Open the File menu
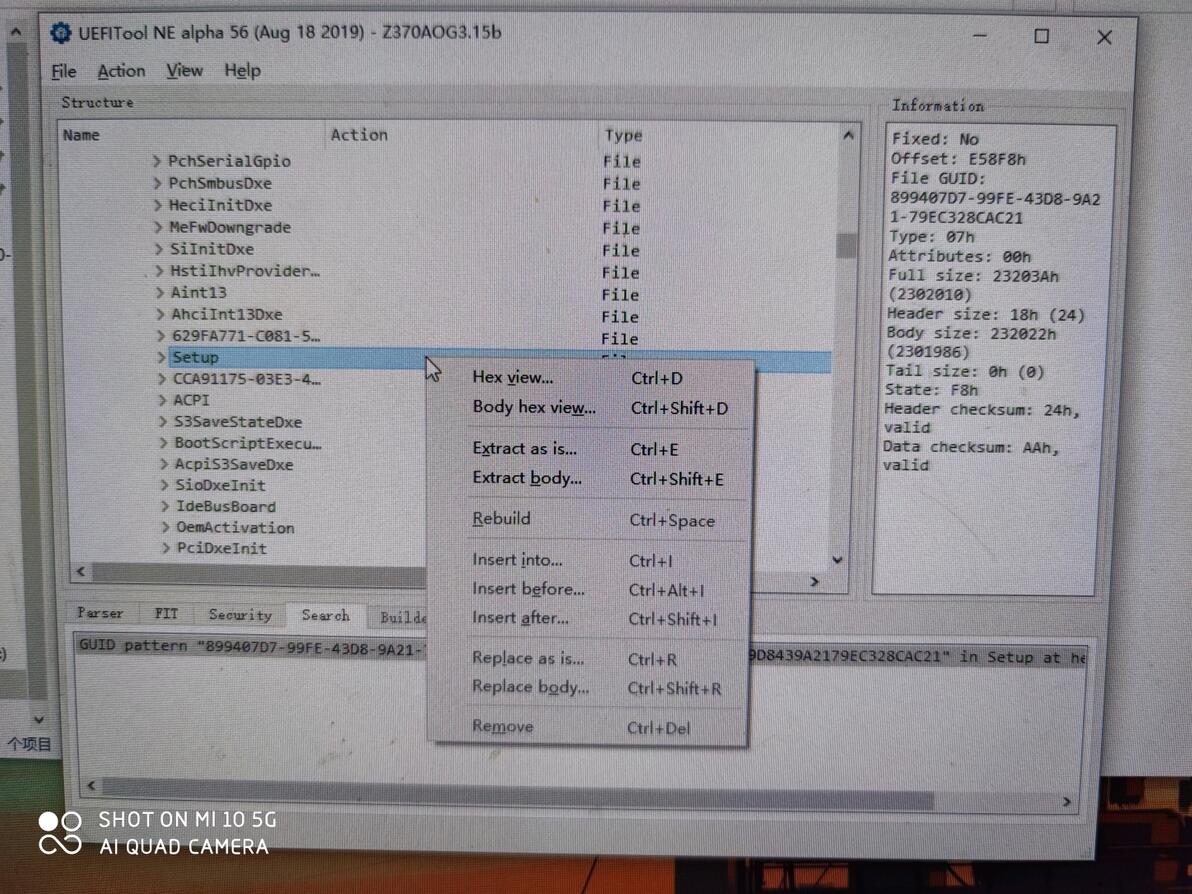Viewport: 1192px width, 894px height. pos(64,71)
